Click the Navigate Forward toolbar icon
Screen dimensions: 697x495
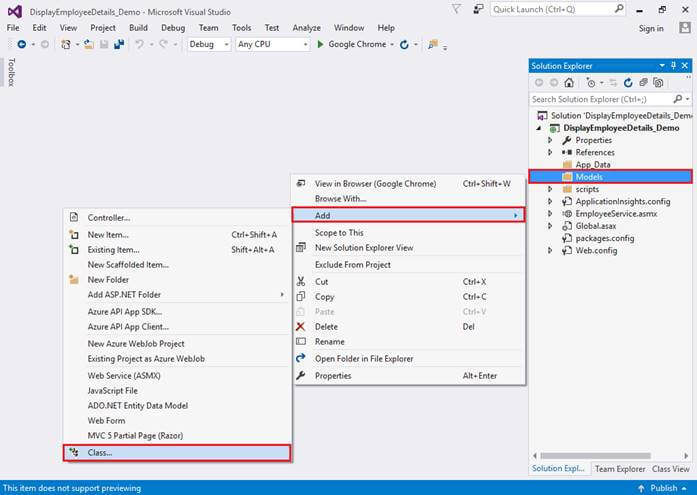[x=45, y=44]
